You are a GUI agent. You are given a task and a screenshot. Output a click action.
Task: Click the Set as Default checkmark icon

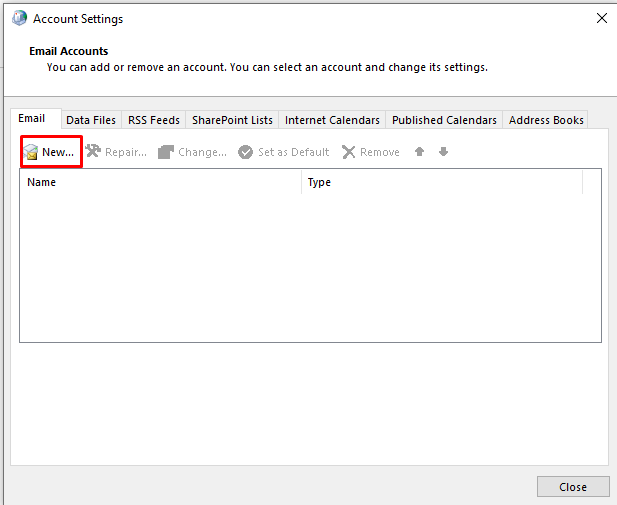(245, 152)
